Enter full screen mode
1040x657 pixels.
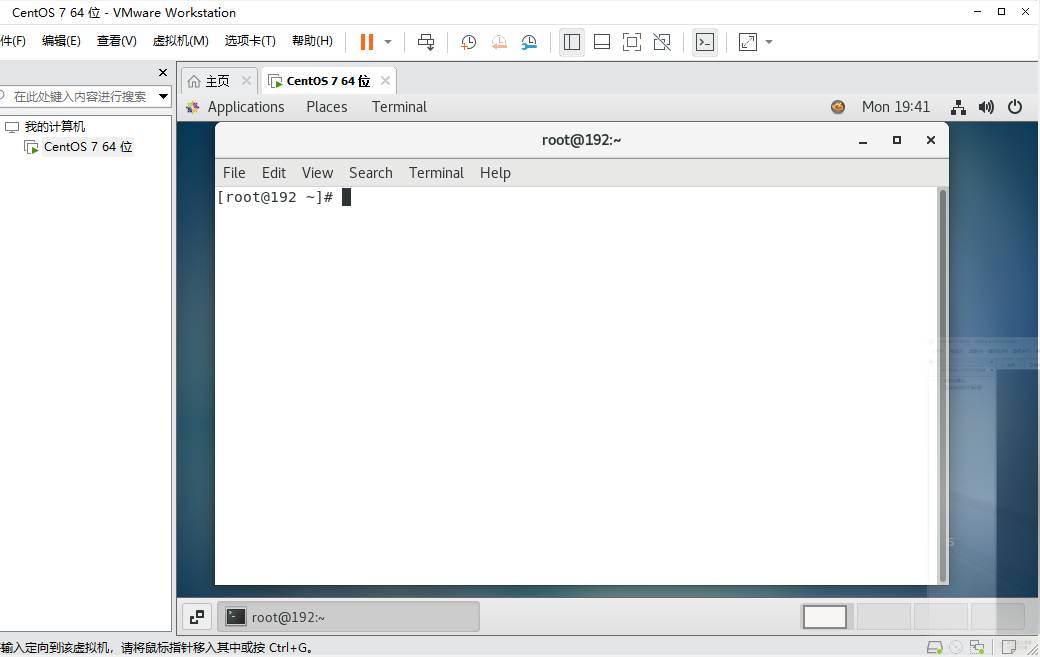[632, 42]
